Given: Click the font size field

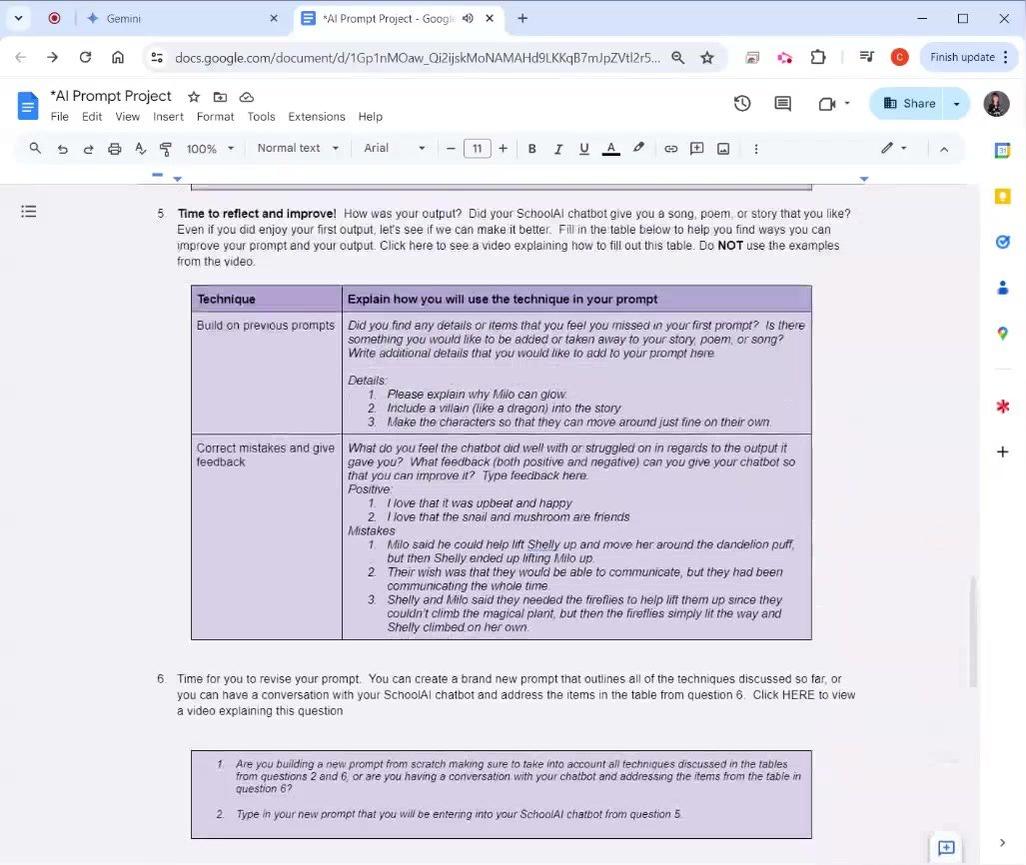Looking at the screenshot, I should click(x=477, y=149).
